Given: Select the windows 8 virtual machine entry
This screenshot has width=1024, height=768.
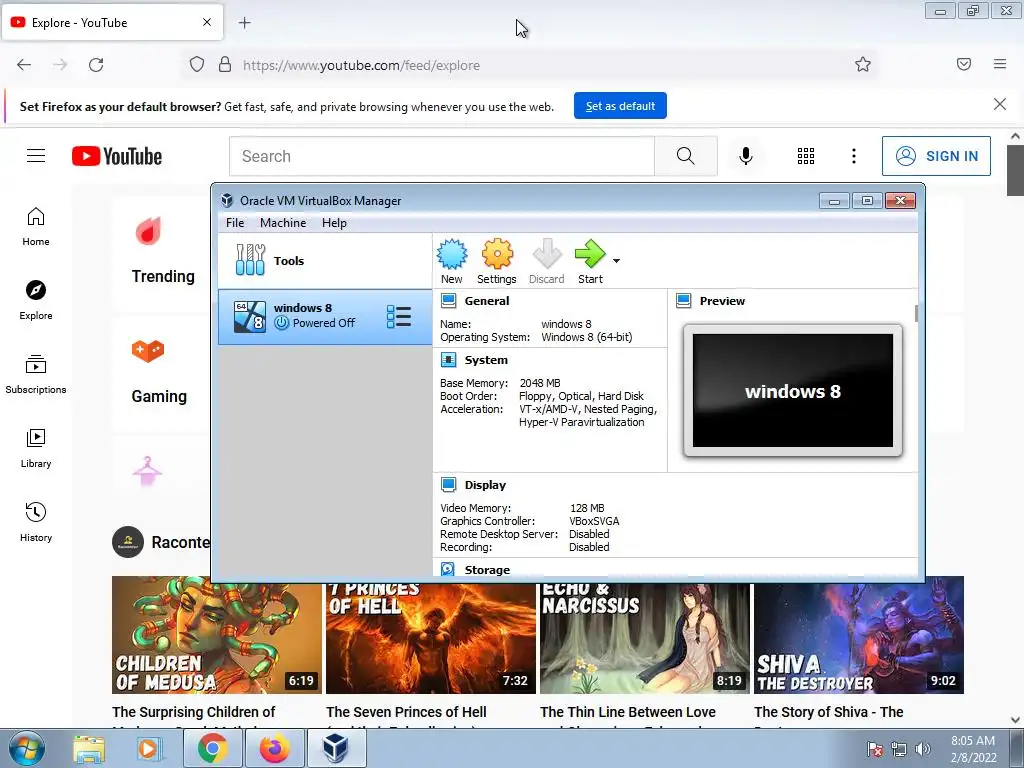Looking at the screenshot, I should [x=325, y=316].
